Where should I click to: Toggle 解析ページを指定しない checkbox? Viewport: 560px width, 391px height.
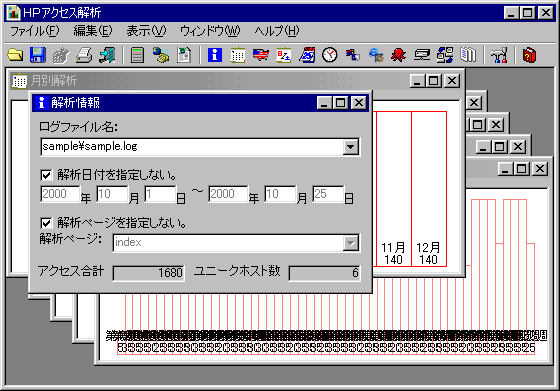pos(46,223)
